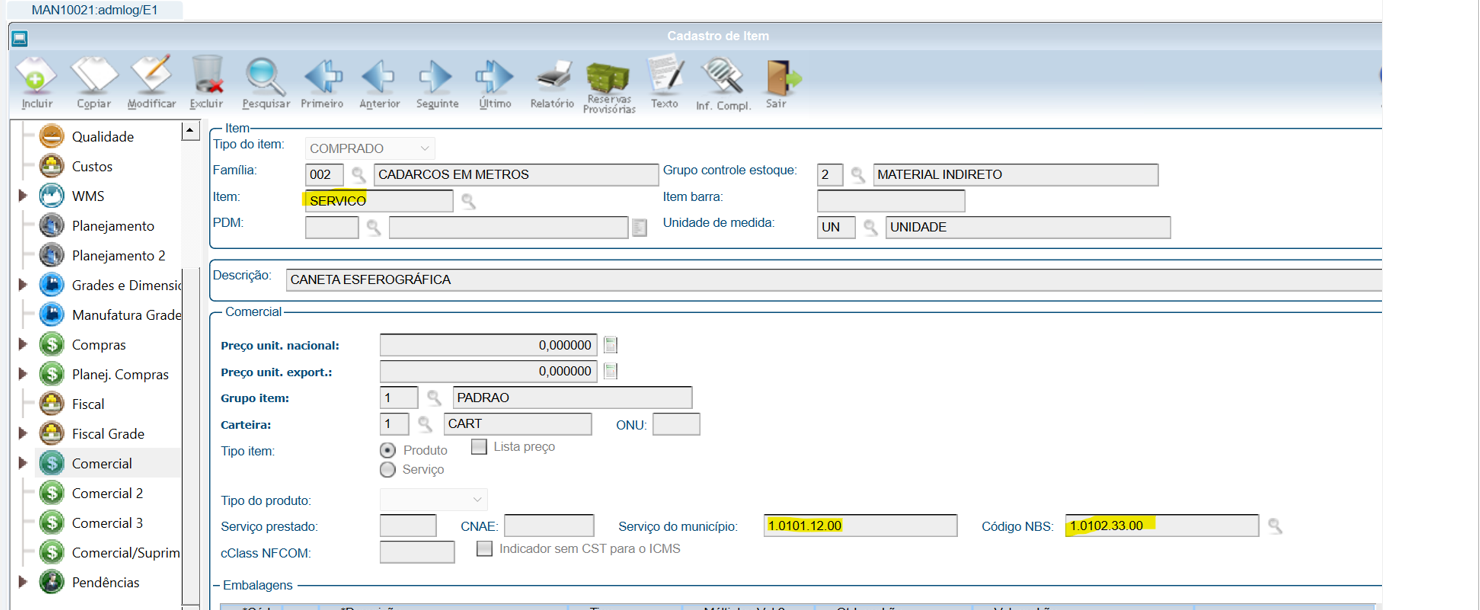The width and height of the screenshot is (1480, 610).
Task: Open the Tipo do item dropdown
Action: click(370, 148)
